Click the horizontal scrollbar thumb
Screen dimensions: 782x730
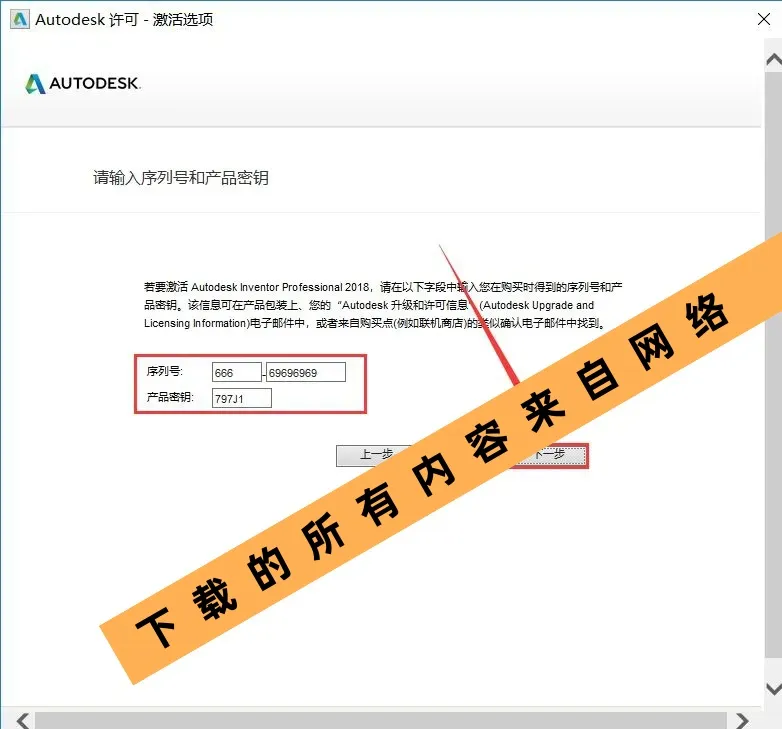pos(381,721)
